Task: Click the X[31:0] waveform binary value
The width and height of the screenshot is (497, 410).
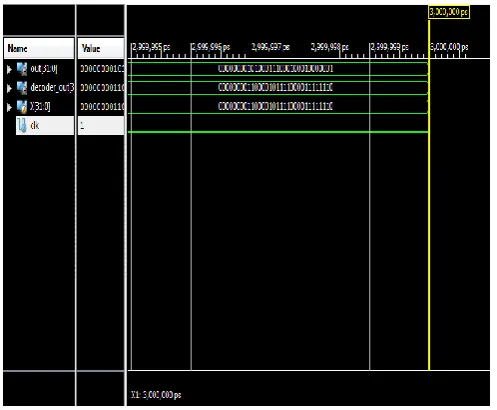Action: coord(276,107)
